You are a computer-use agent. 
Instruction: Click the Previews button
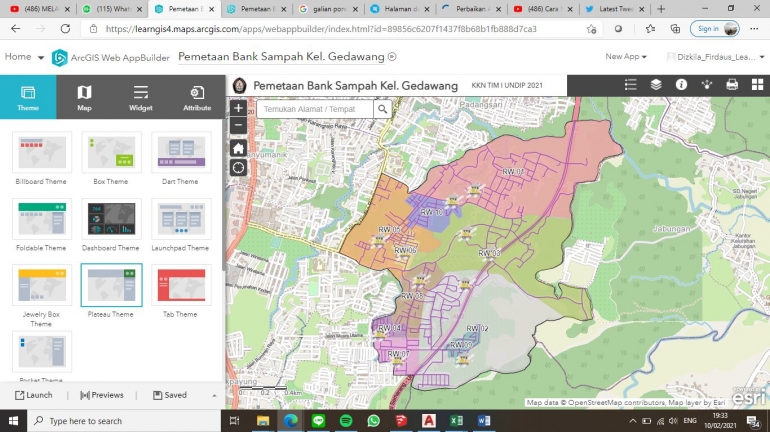coord(102,395)
